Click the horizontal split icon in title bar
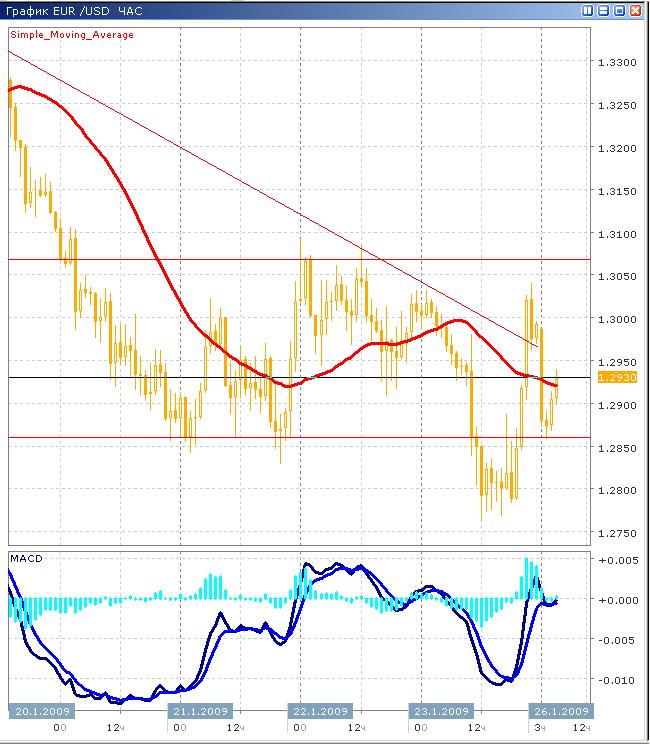The image size is (650, 744). click(x=604, y=11)
